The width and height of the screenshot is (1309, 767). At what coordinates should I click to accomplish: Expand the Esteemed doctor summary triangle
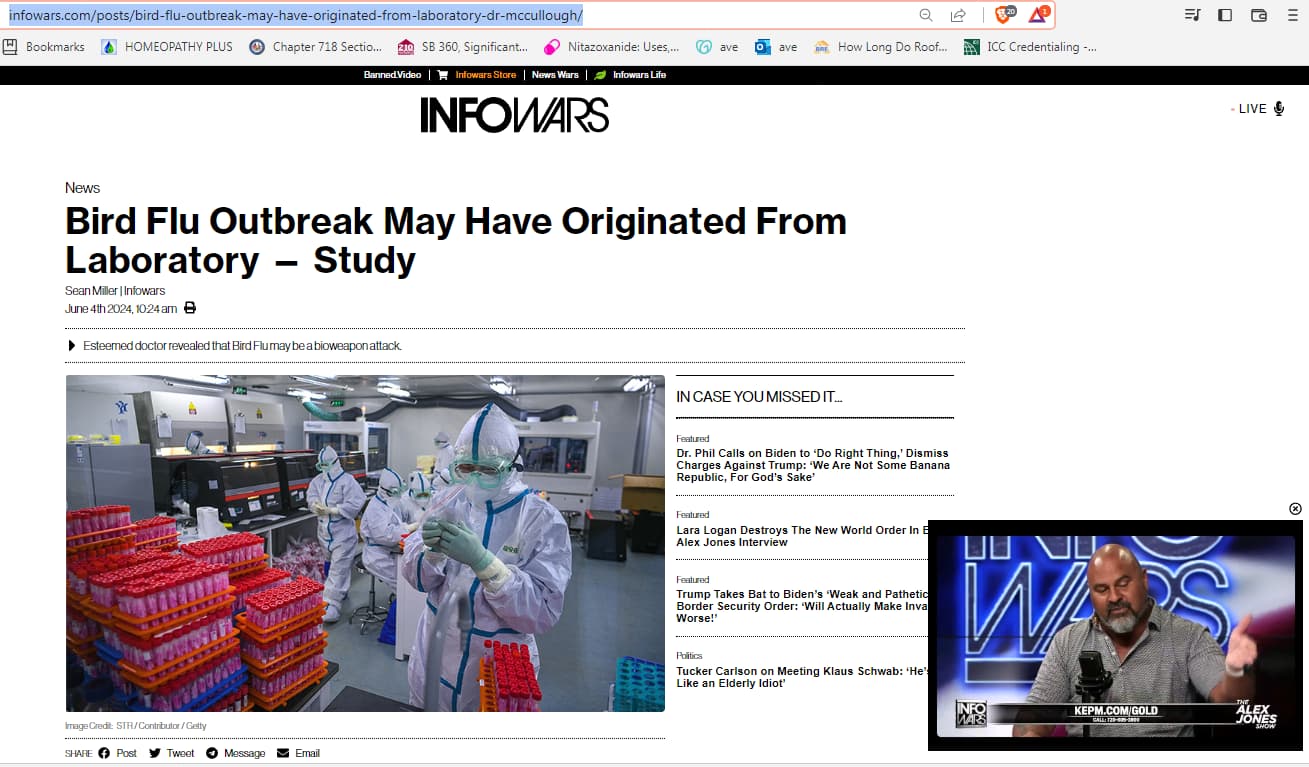(72, 346)
